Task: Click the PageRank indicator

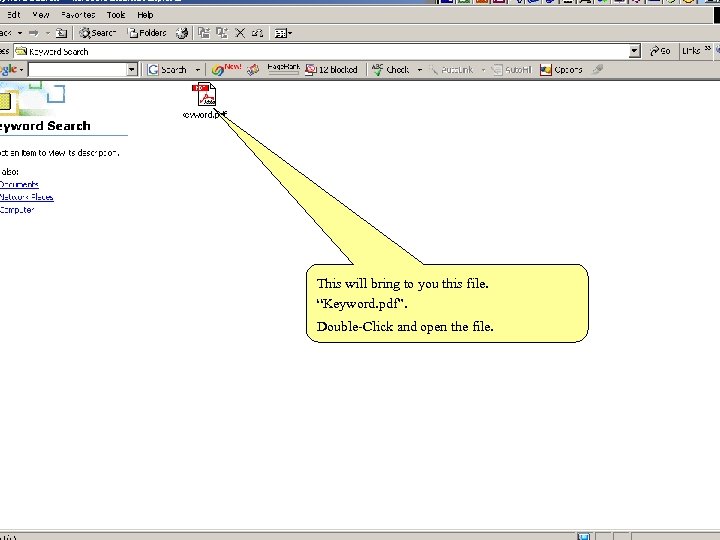Action: coord(283,69)
